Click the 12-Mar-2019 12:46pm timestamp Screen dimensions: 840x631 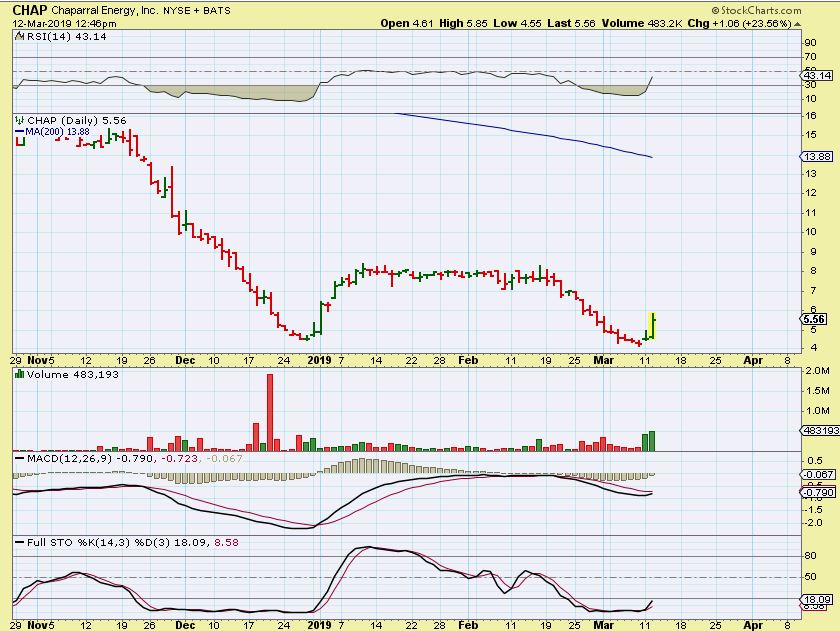(64, 24)
